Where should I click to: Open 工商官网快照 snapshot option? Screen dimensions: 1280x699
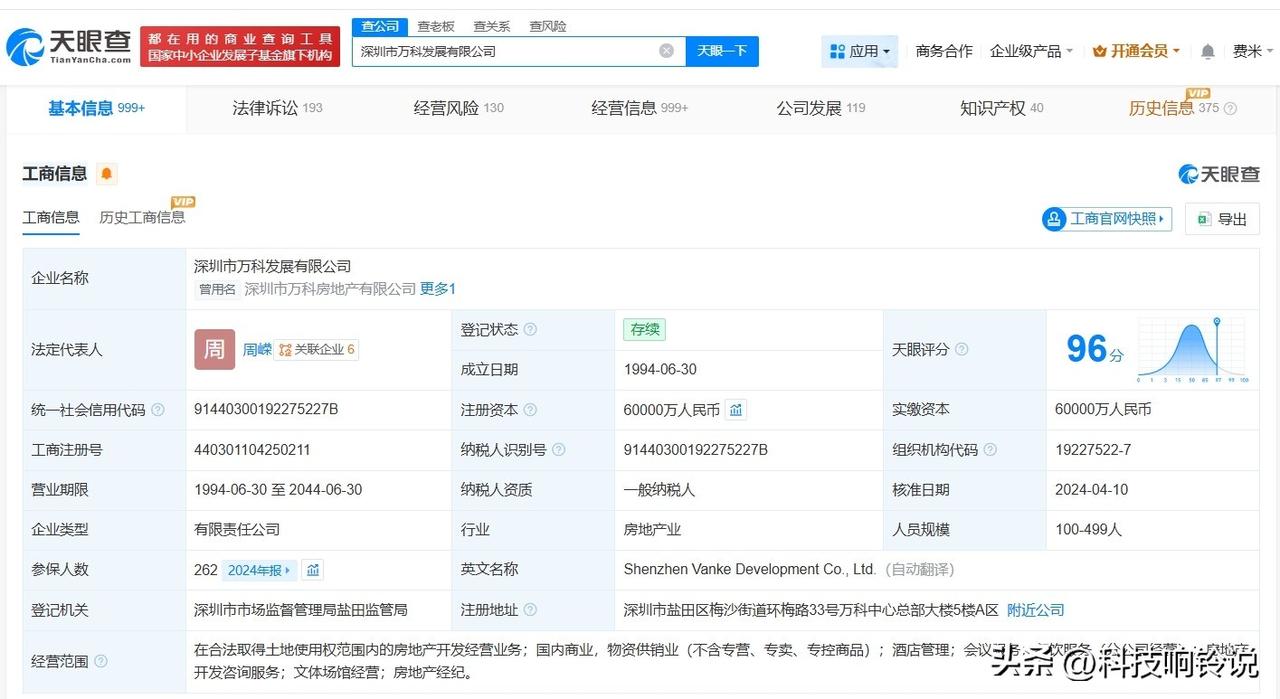[1107, 219]
